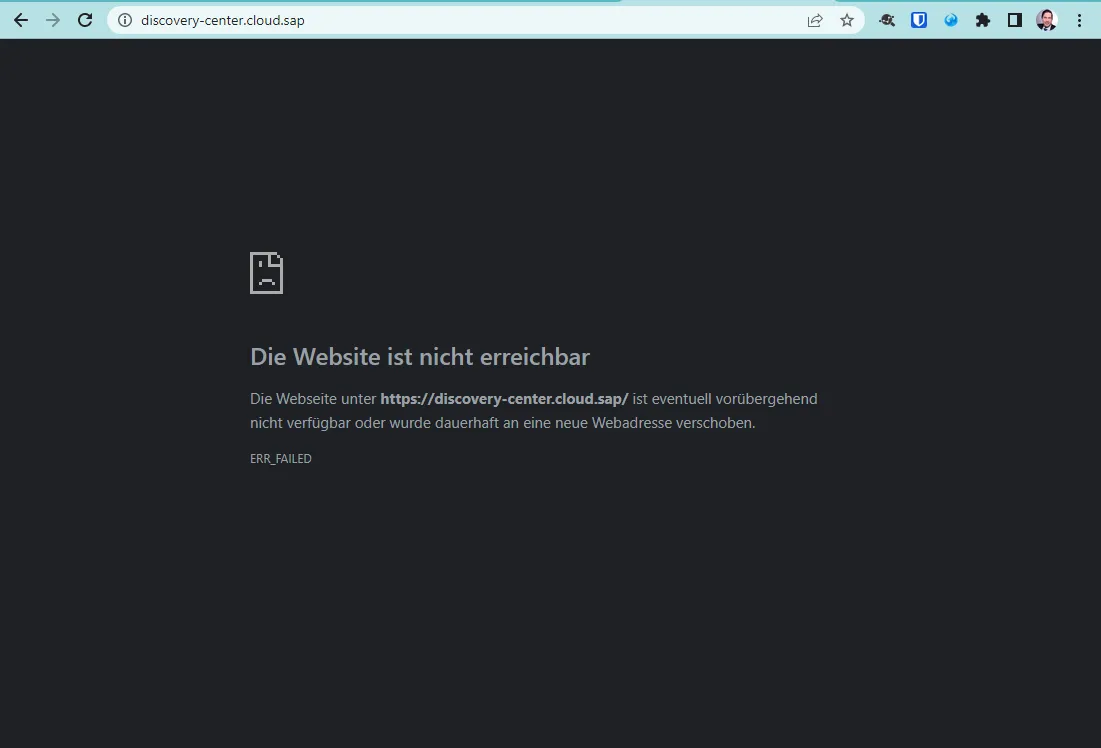Open Chrome's three-dot main menu

coord(1079,20)
